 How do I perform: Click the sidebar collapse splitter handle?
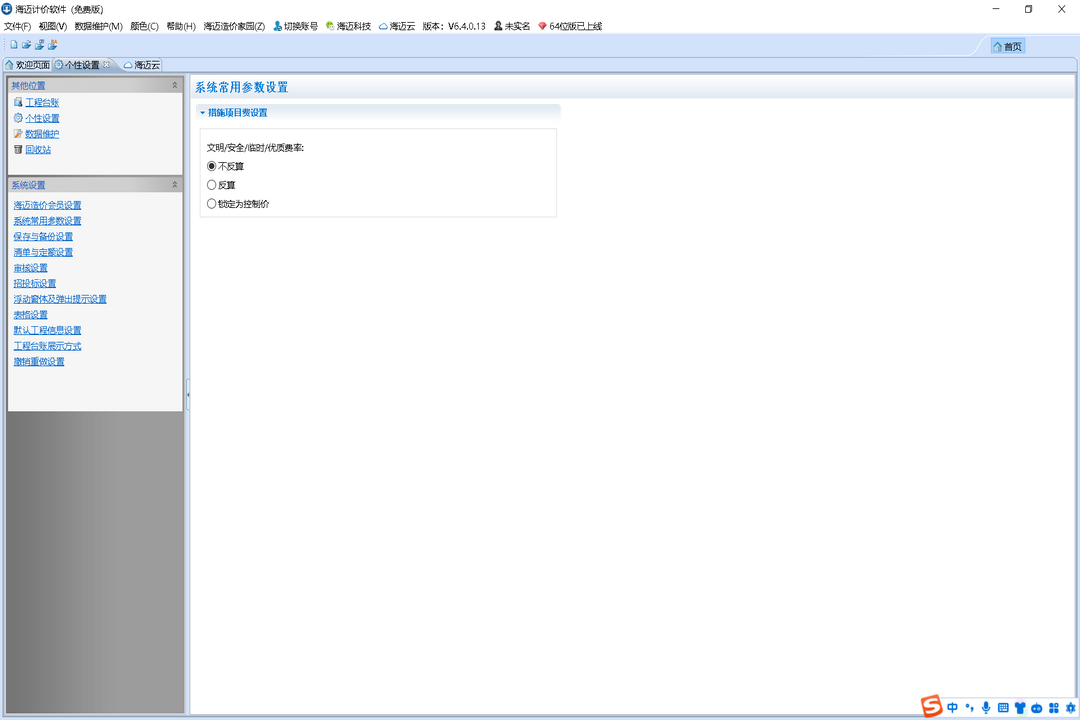[x=187, y=394]
